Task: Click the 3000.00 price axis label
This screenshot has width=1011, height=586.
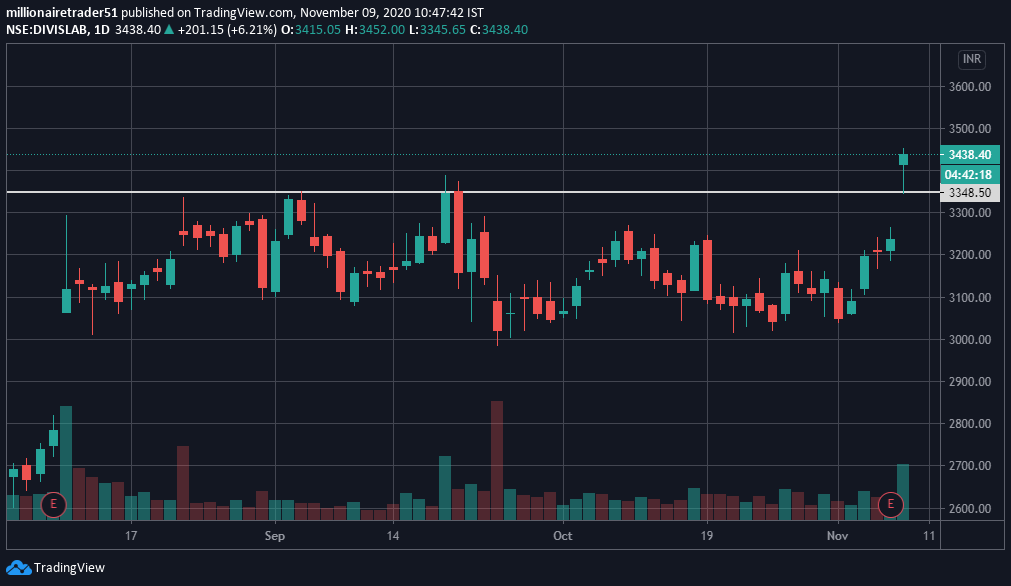Action: coord(970,339)
